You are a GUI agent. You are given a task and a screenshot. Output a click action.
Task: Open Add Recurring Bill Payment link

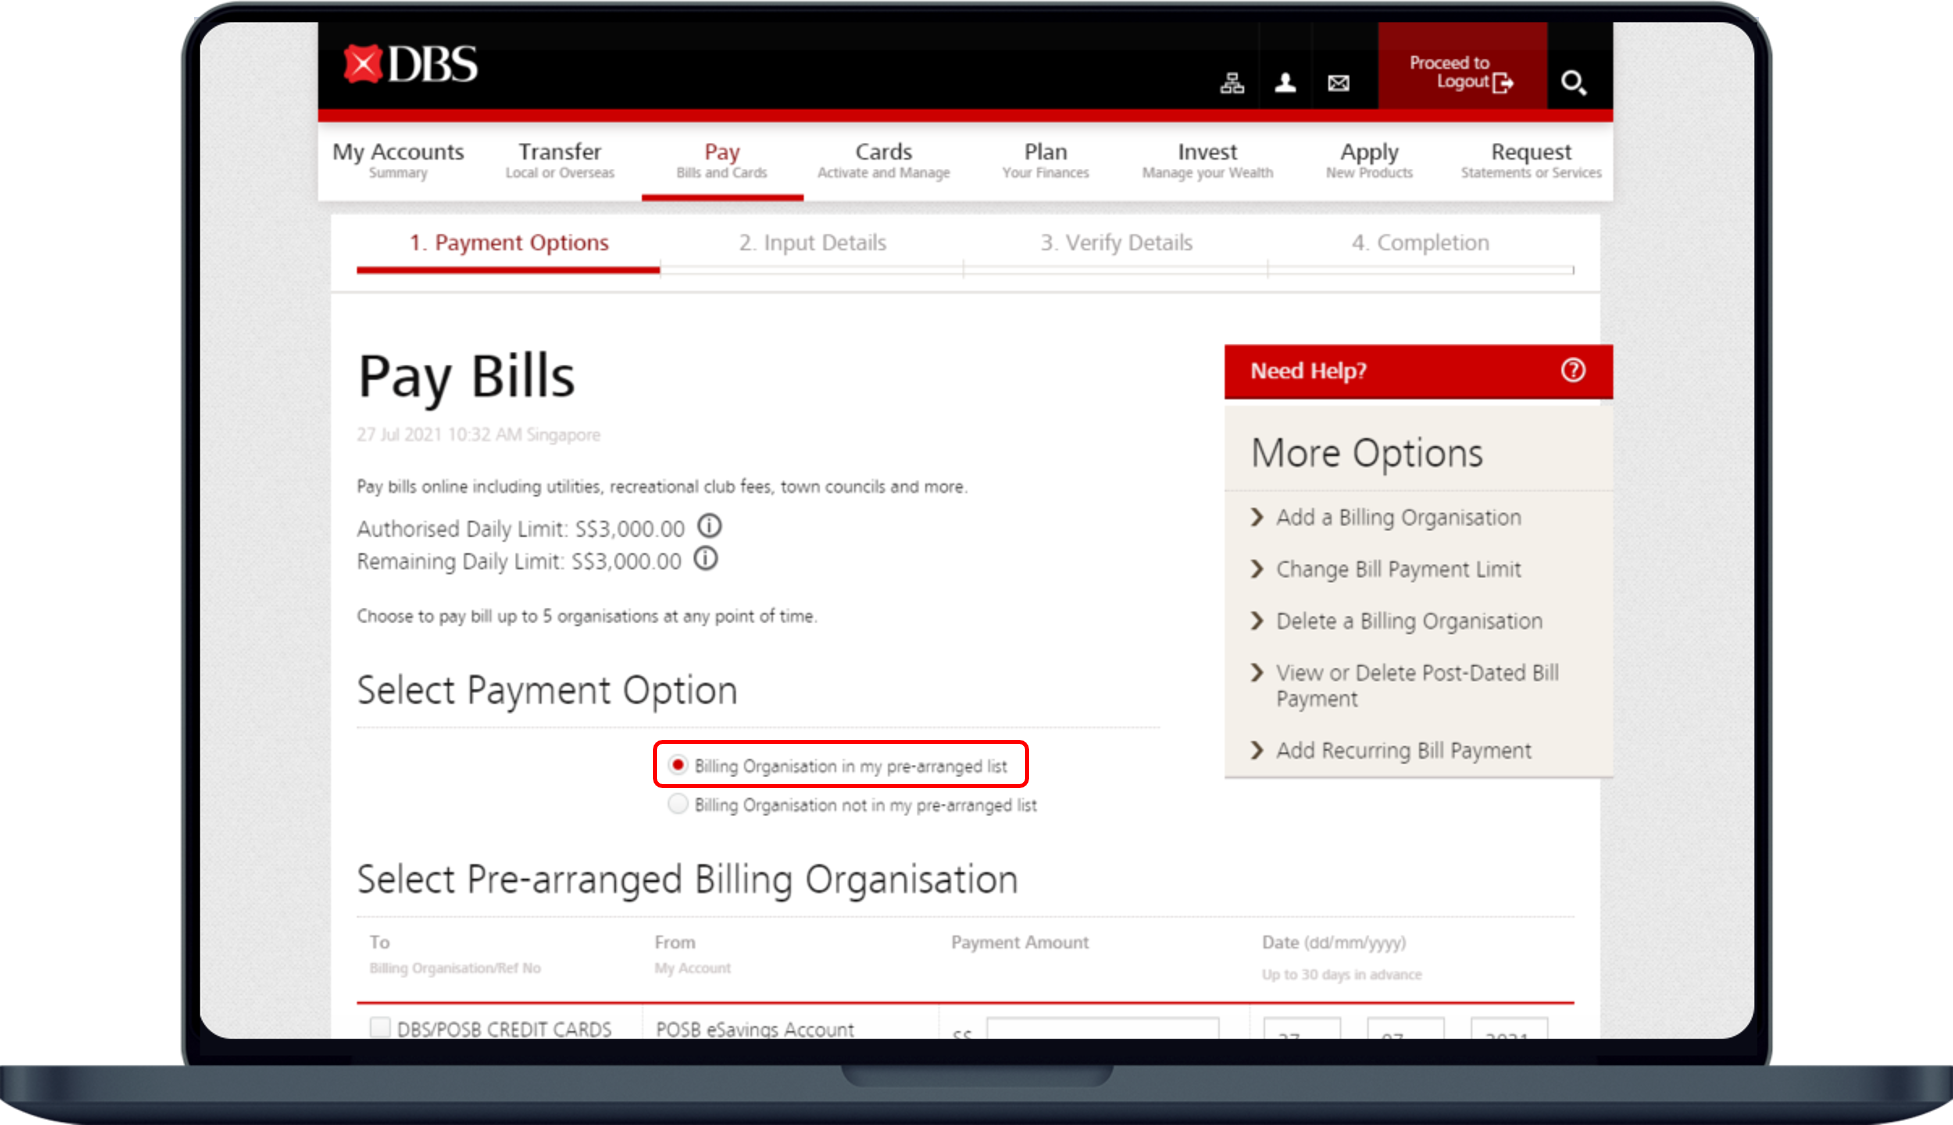(1403, 750)
